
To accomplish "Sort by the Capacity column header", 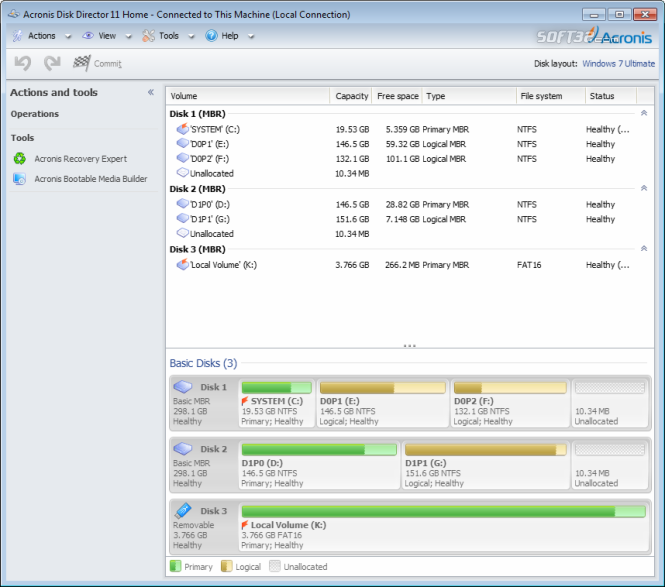I will pyautogui.click(x=351, y=96).
